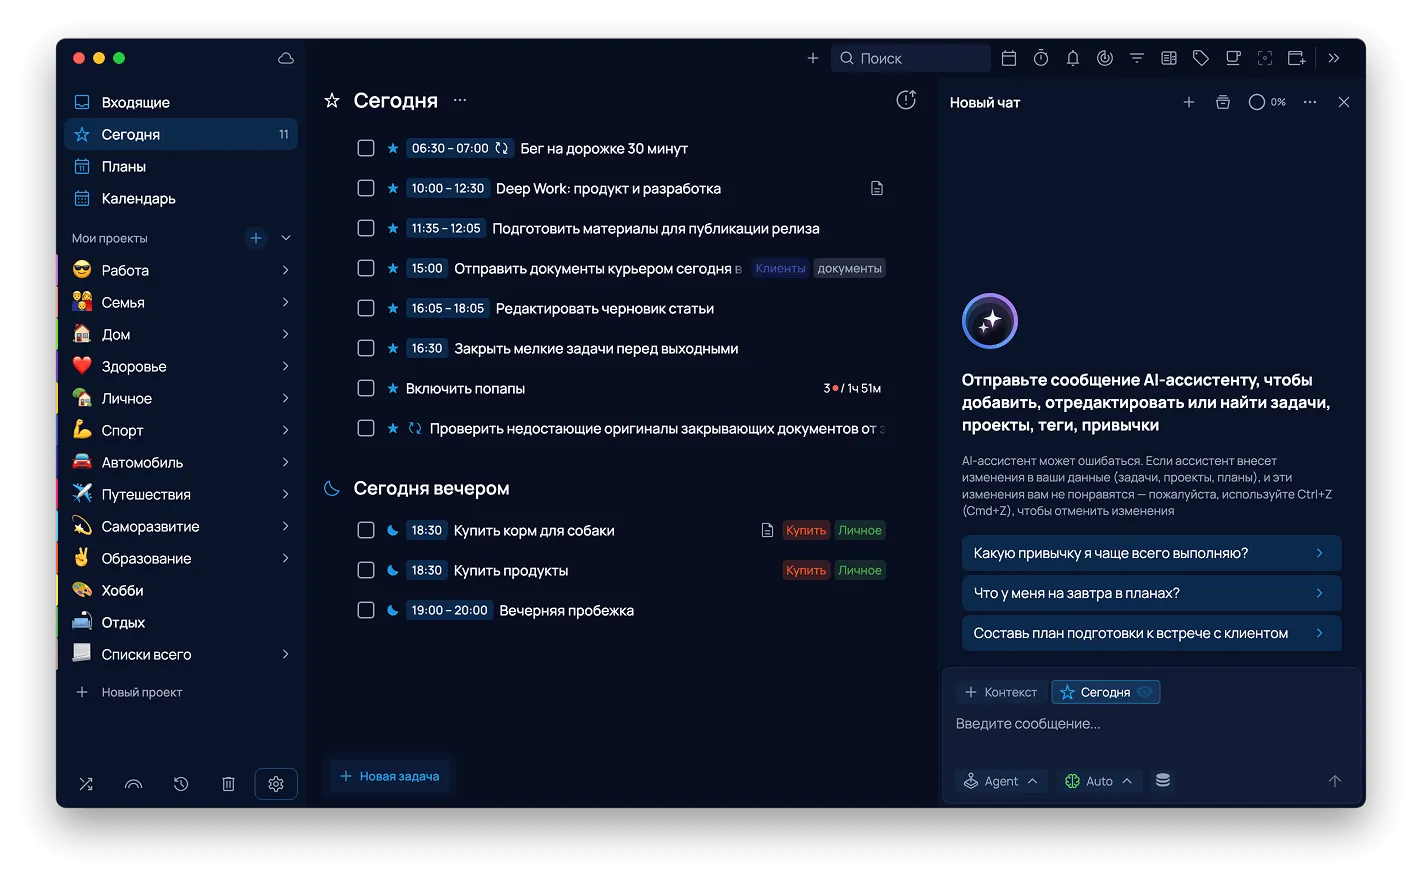Screen dimensions: 1422x882
Task: Mark 'Deep Work: продукт и разработка' as done
Action: (366, 188)
